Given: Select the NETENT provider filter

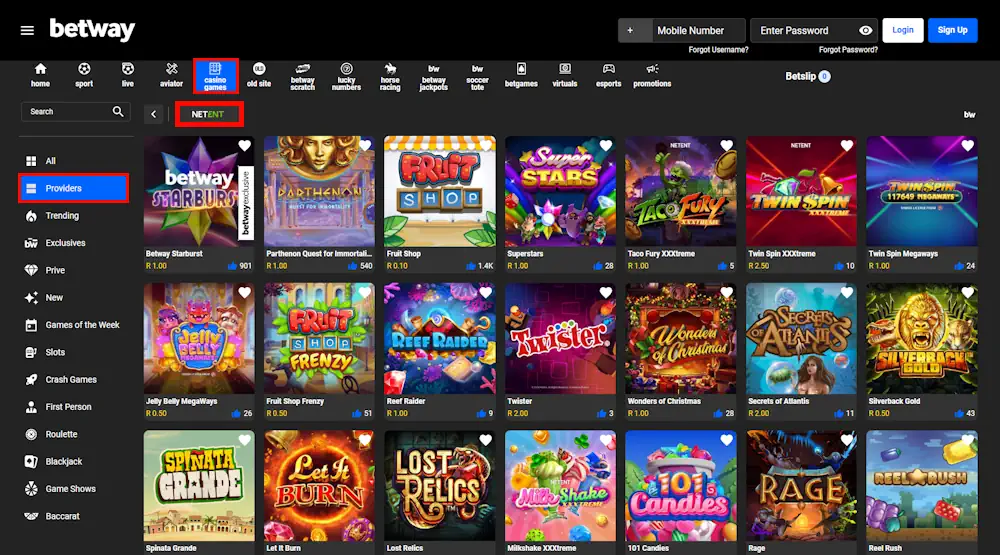Looking at the screenshot, I should point(209,114).
